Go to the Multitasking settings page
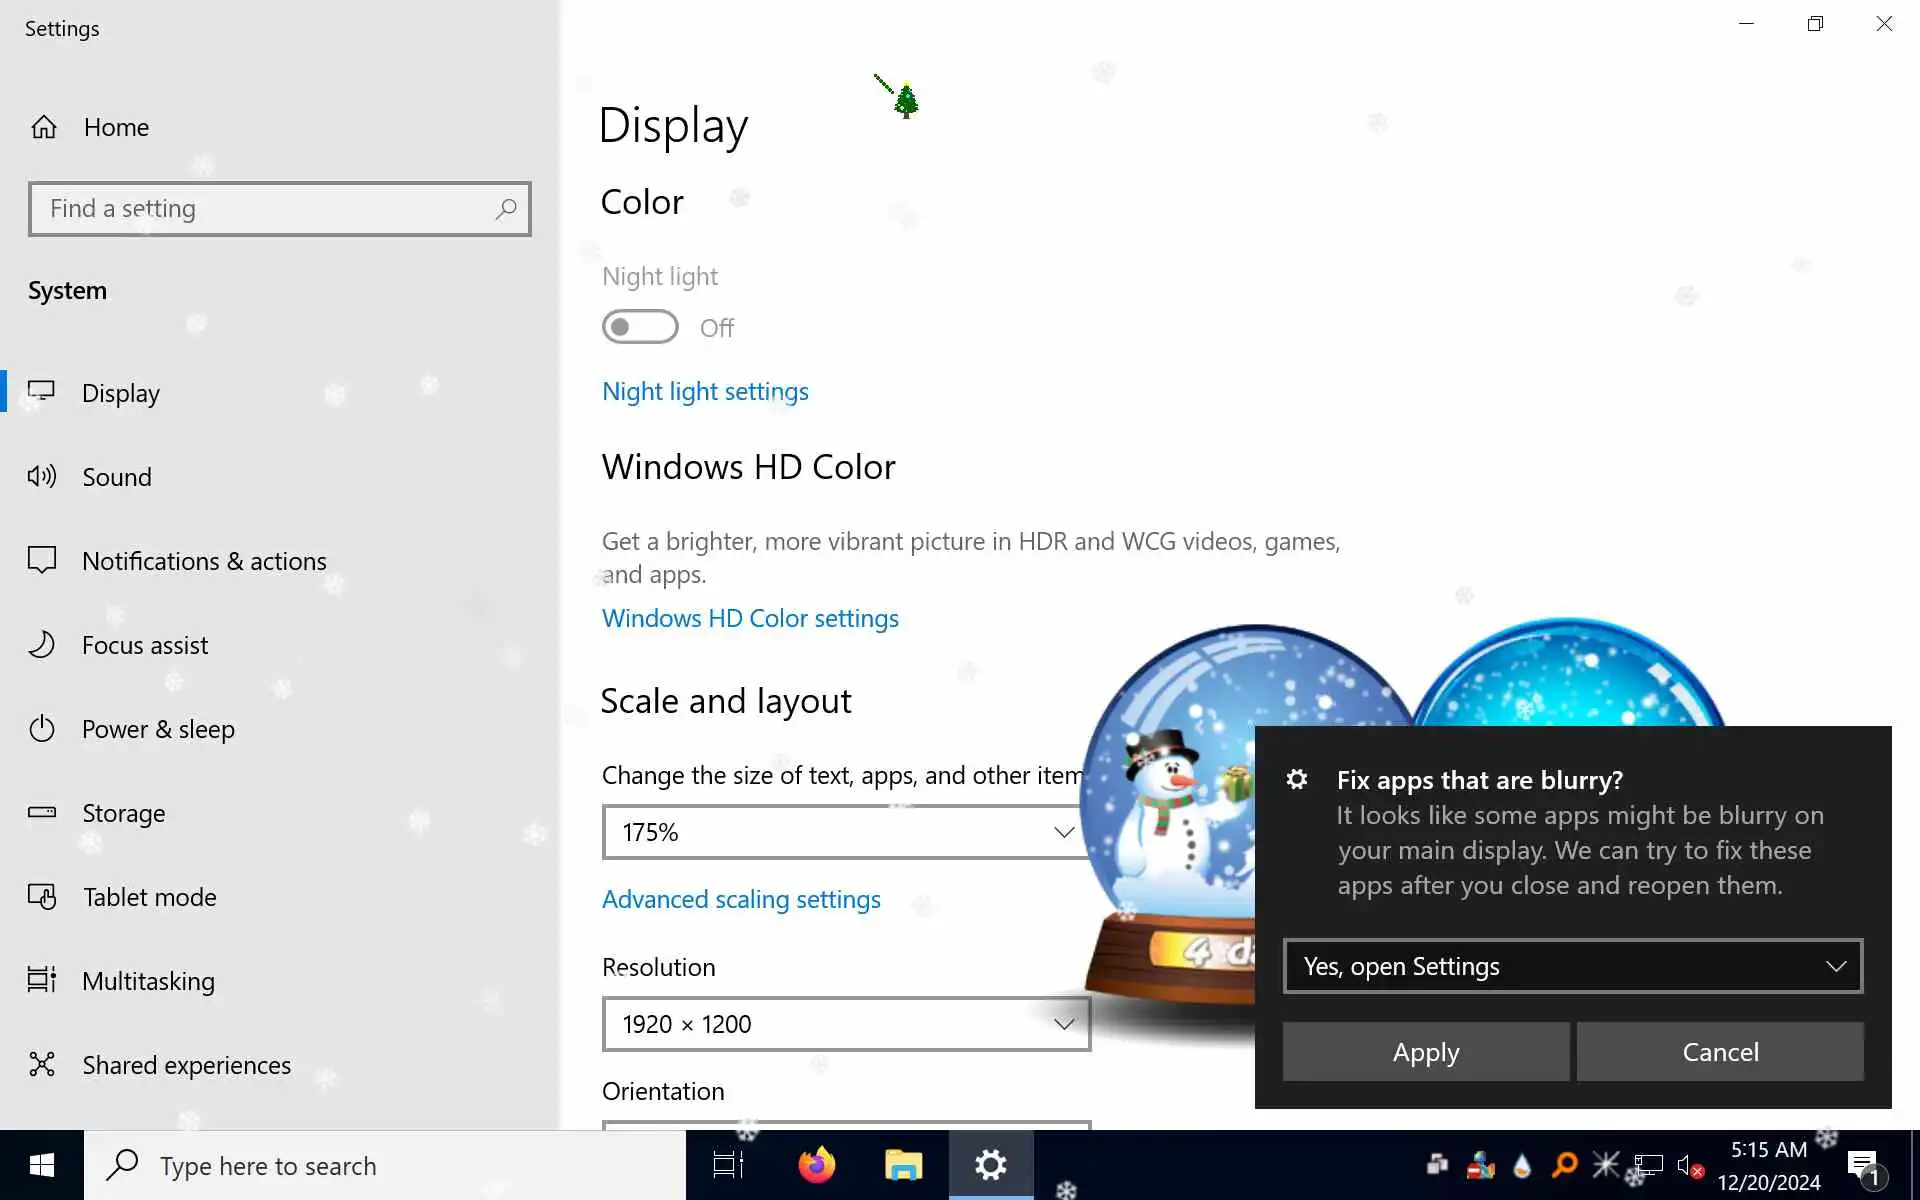This screenshot has height=1200, width=1920. 148,981
